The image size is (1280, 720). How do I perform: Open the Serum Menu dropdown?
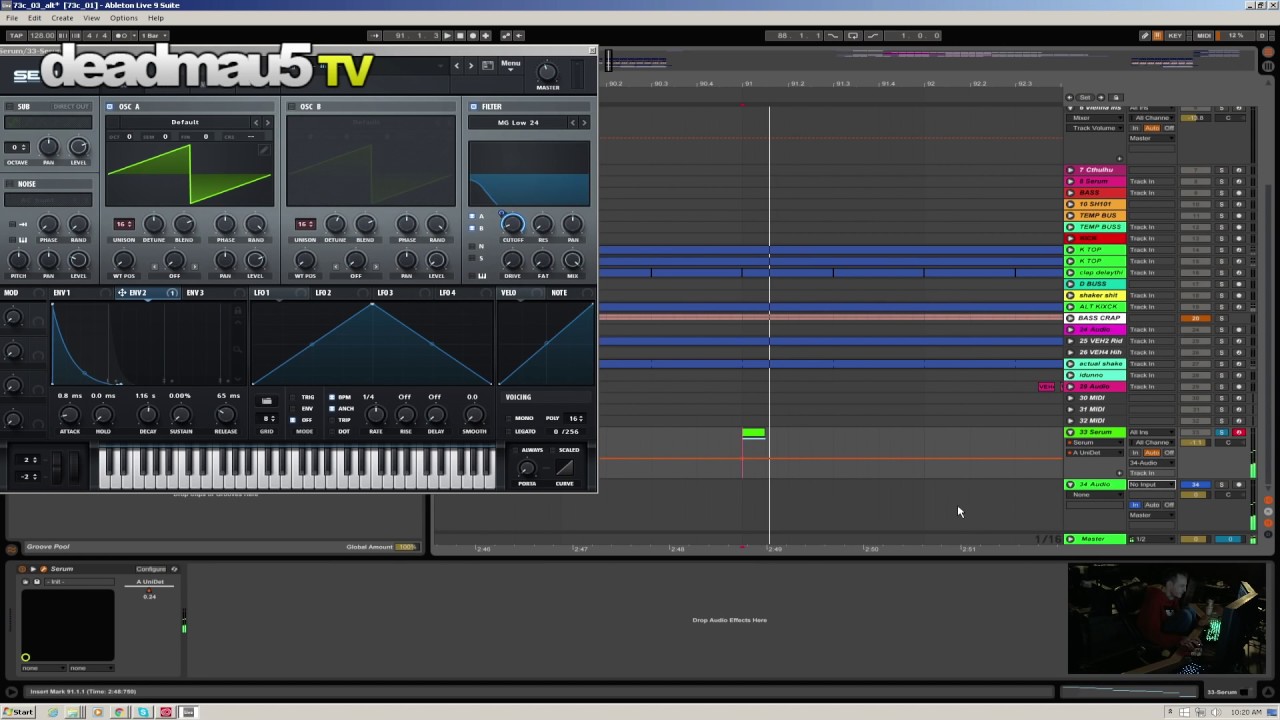tap(510, 66)
